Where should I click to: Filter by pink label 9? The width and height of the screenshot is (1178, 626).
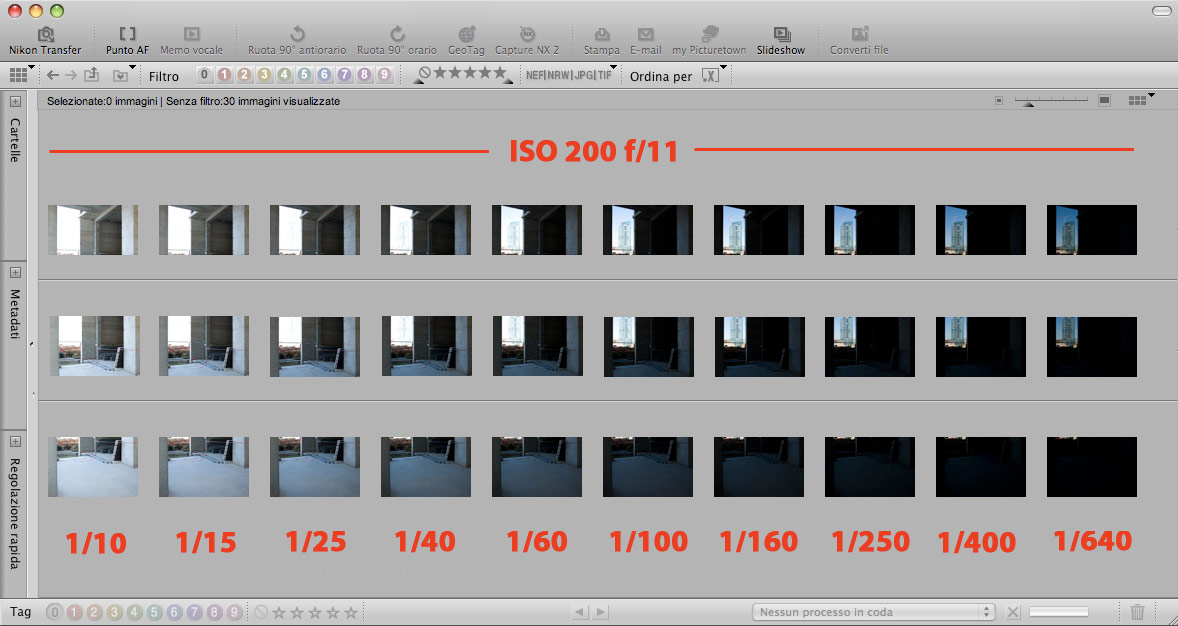pyautogui.click(x=385, y=75)
